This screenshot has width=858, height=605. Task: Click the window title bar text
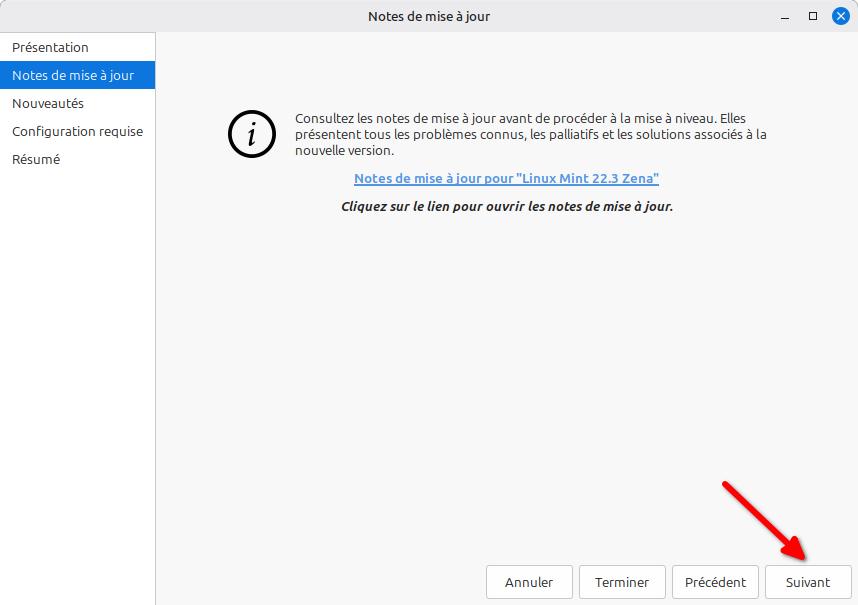tap(430, 16)
